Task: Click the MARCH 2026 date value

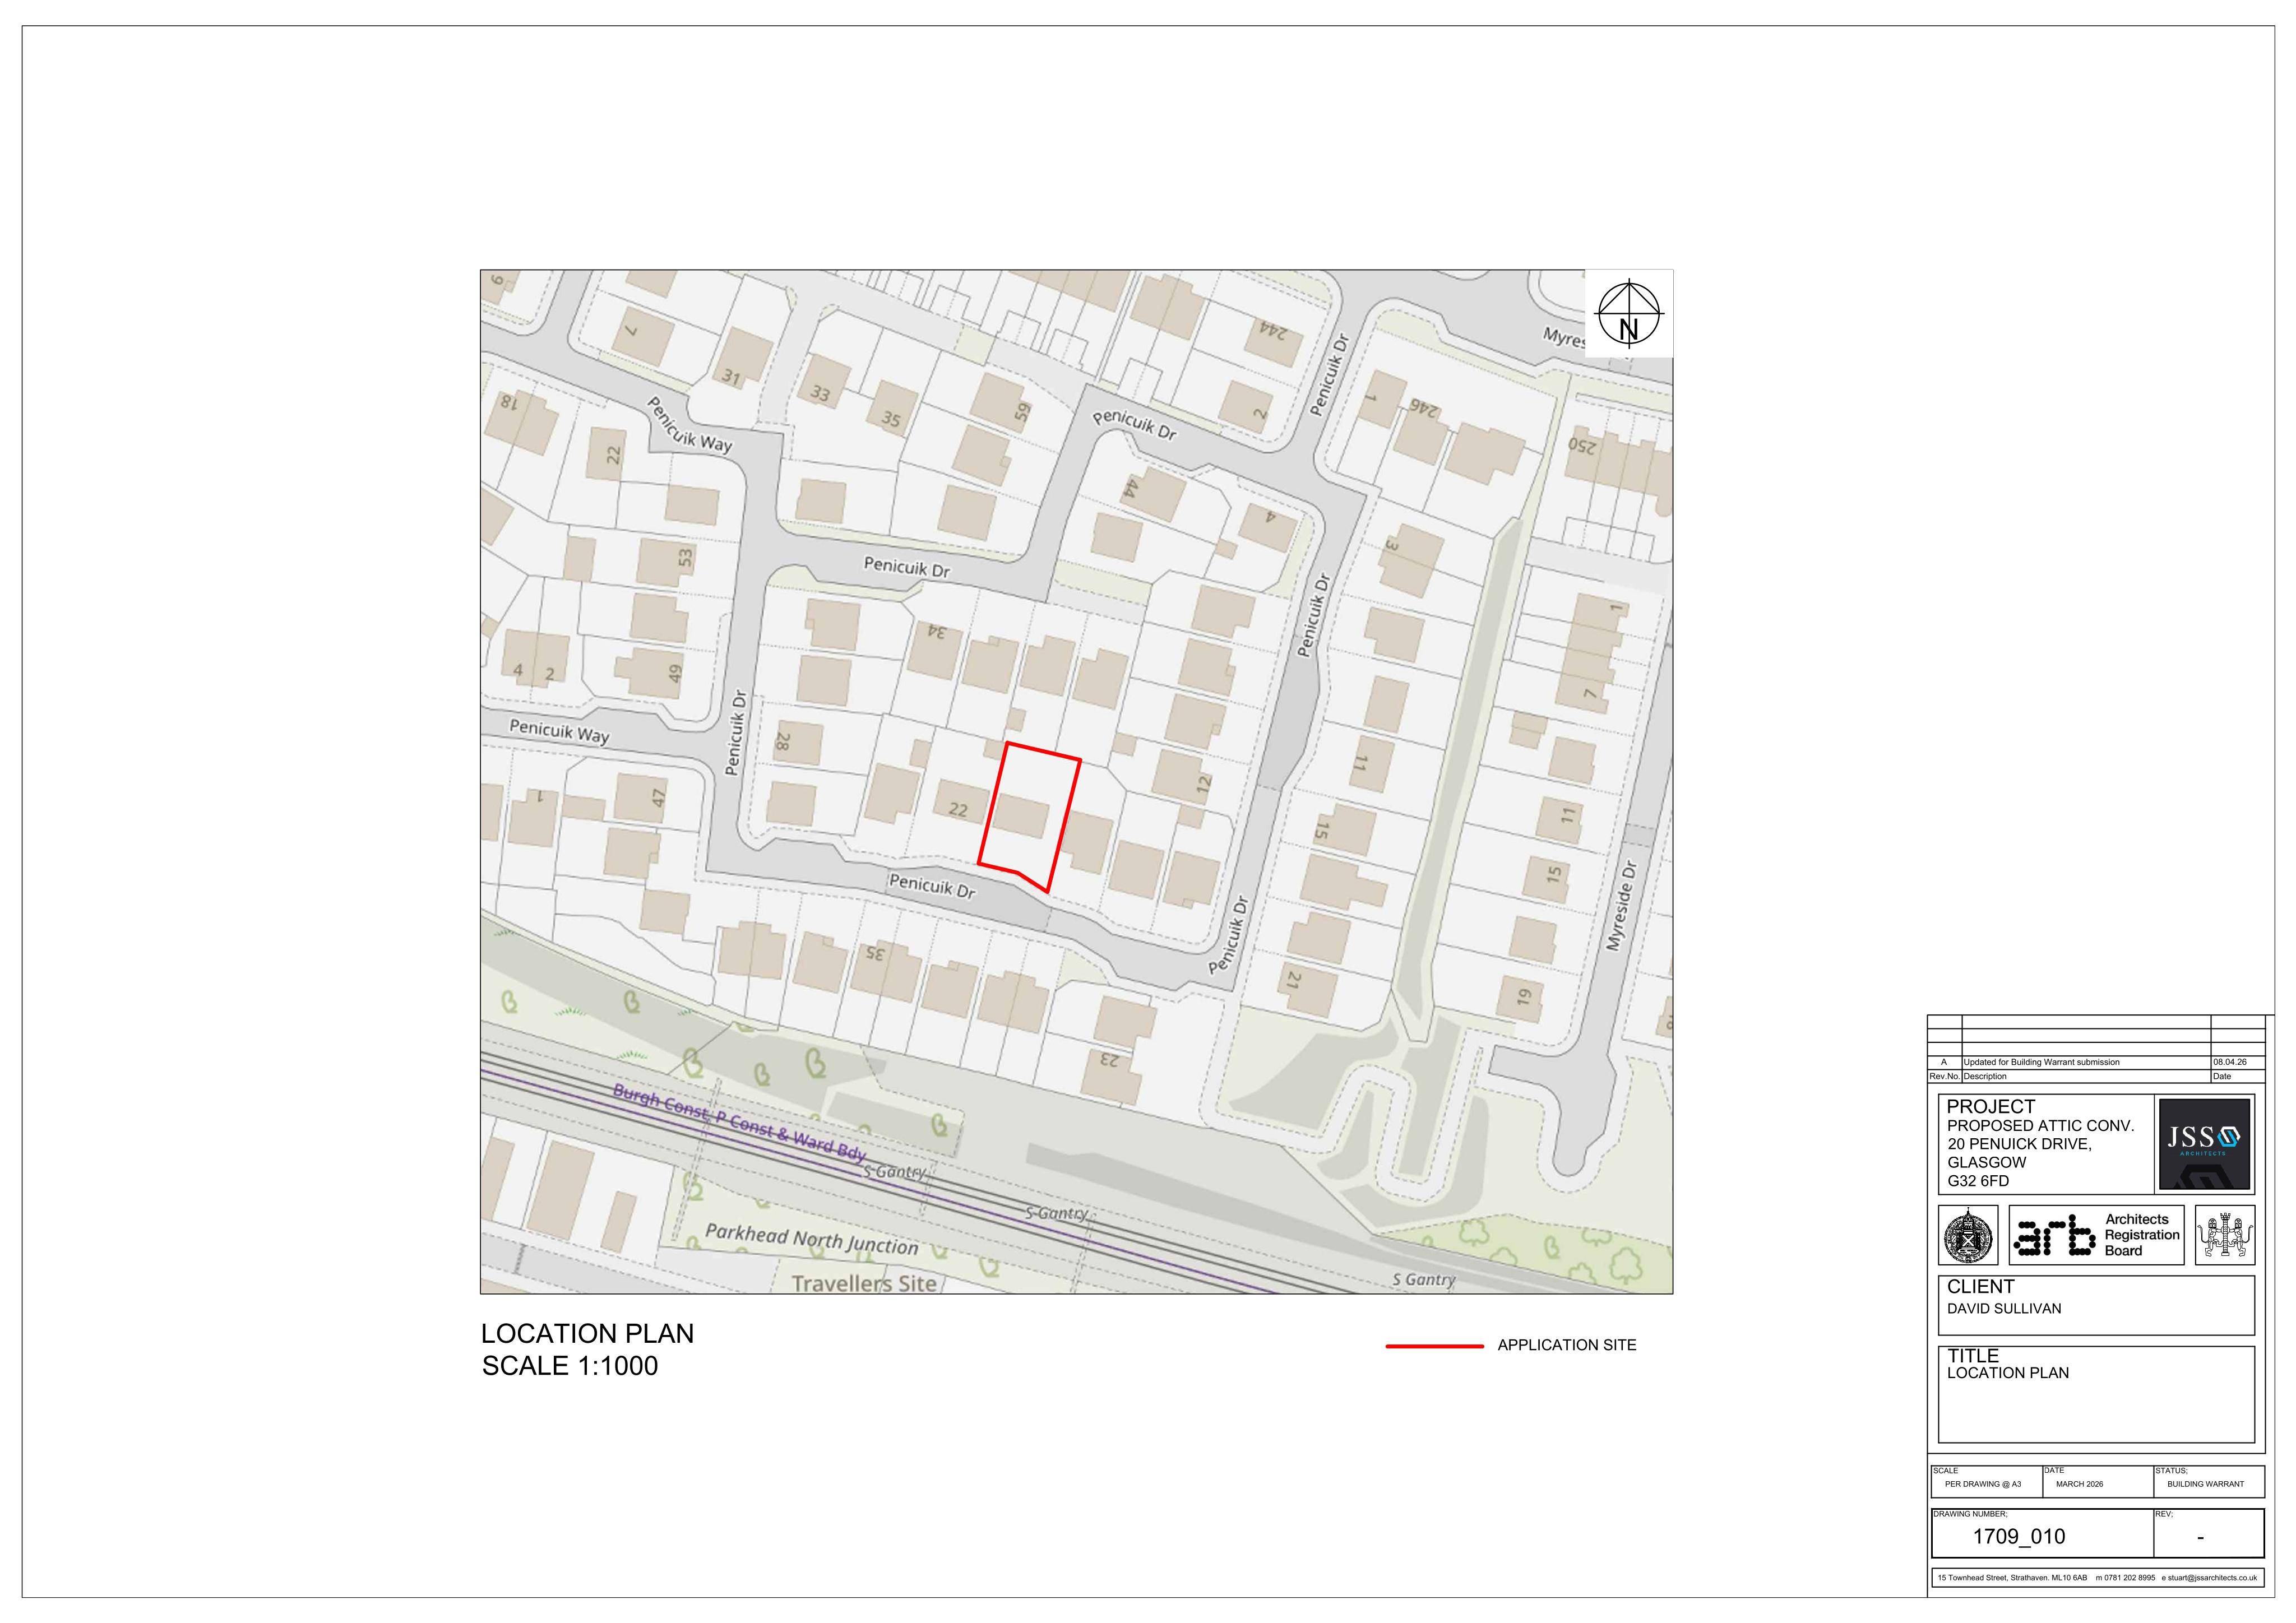Action: (2079, 1484)
